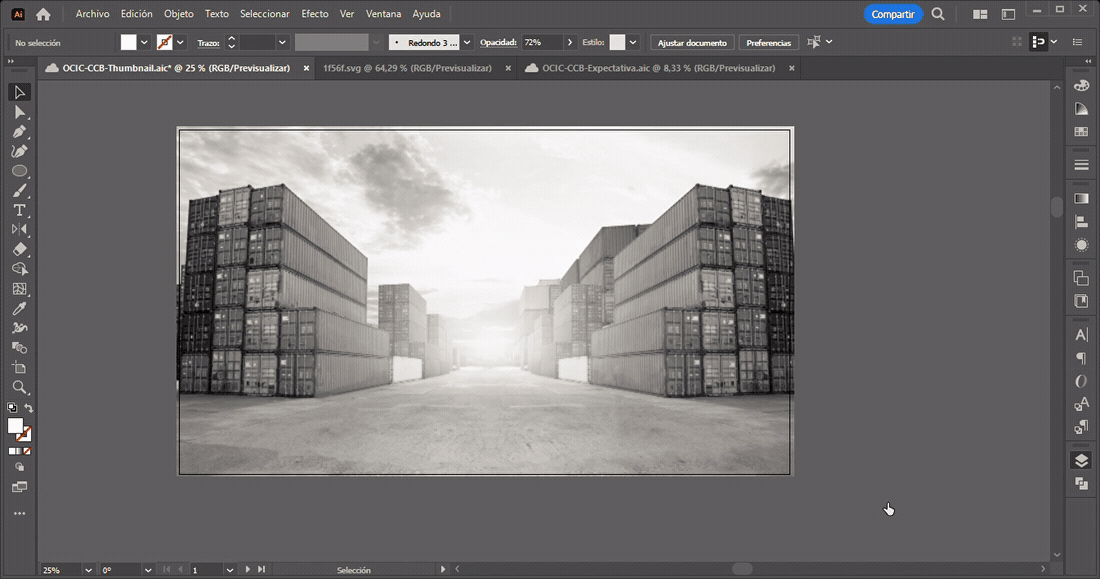Image resolution: width=1100 pixels, height=579 pixels.
Task: Open the Color panel palette icon
Action: [x=1081, y=86]
